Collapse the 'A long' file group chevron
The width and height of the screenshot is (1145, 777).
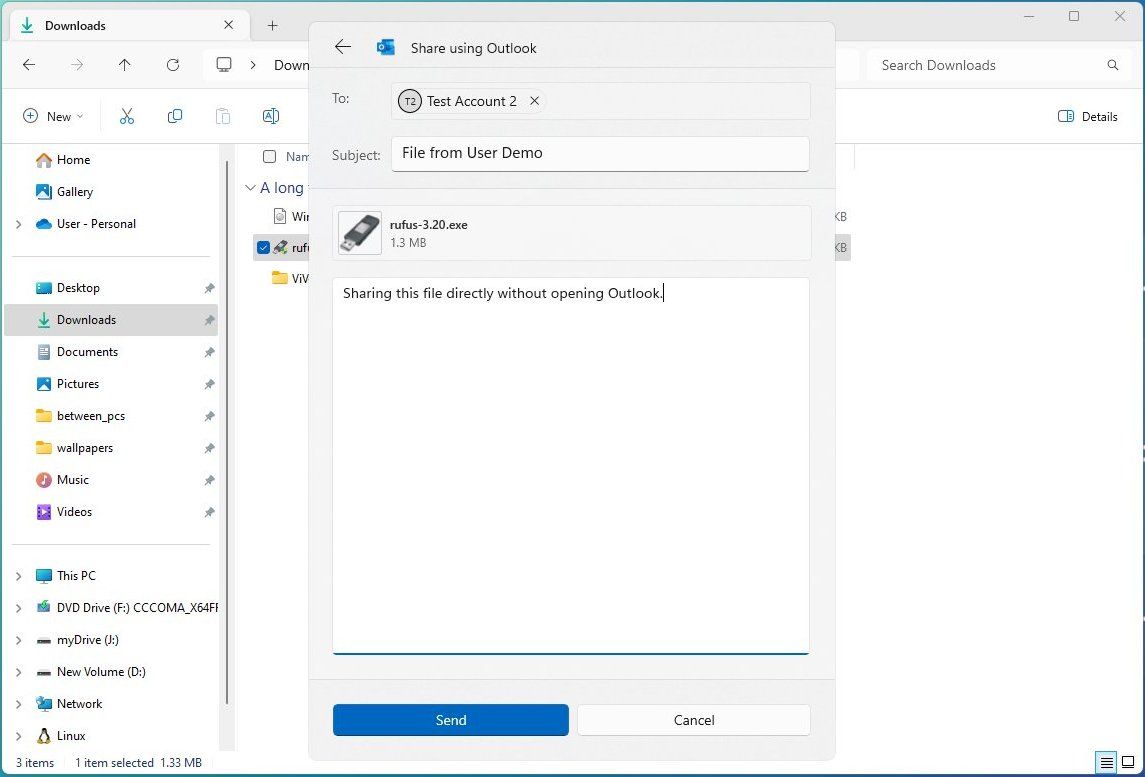tap(249, 187)
